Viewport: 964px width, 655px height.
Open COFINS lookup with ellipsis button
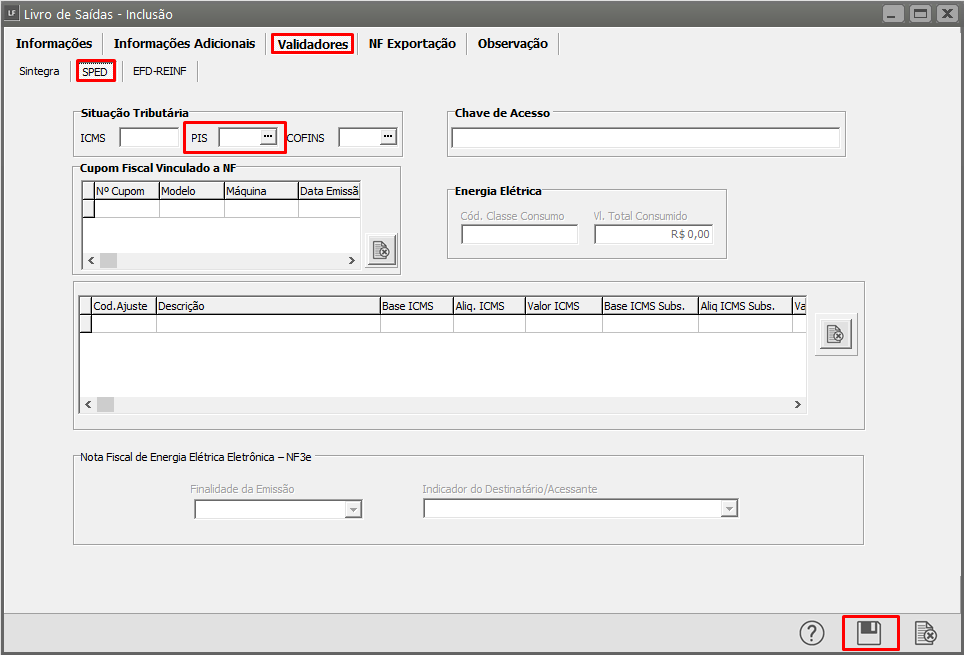(387, 137)
